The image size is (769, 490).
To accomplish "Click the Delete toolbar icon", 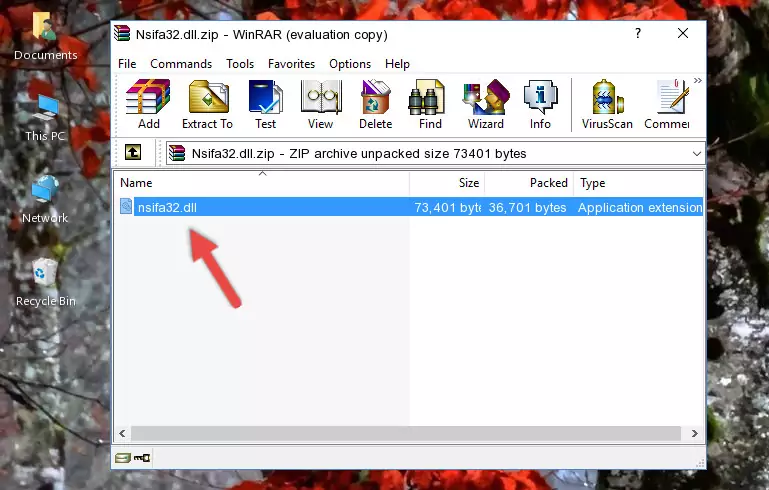I will tap(376, 104).
